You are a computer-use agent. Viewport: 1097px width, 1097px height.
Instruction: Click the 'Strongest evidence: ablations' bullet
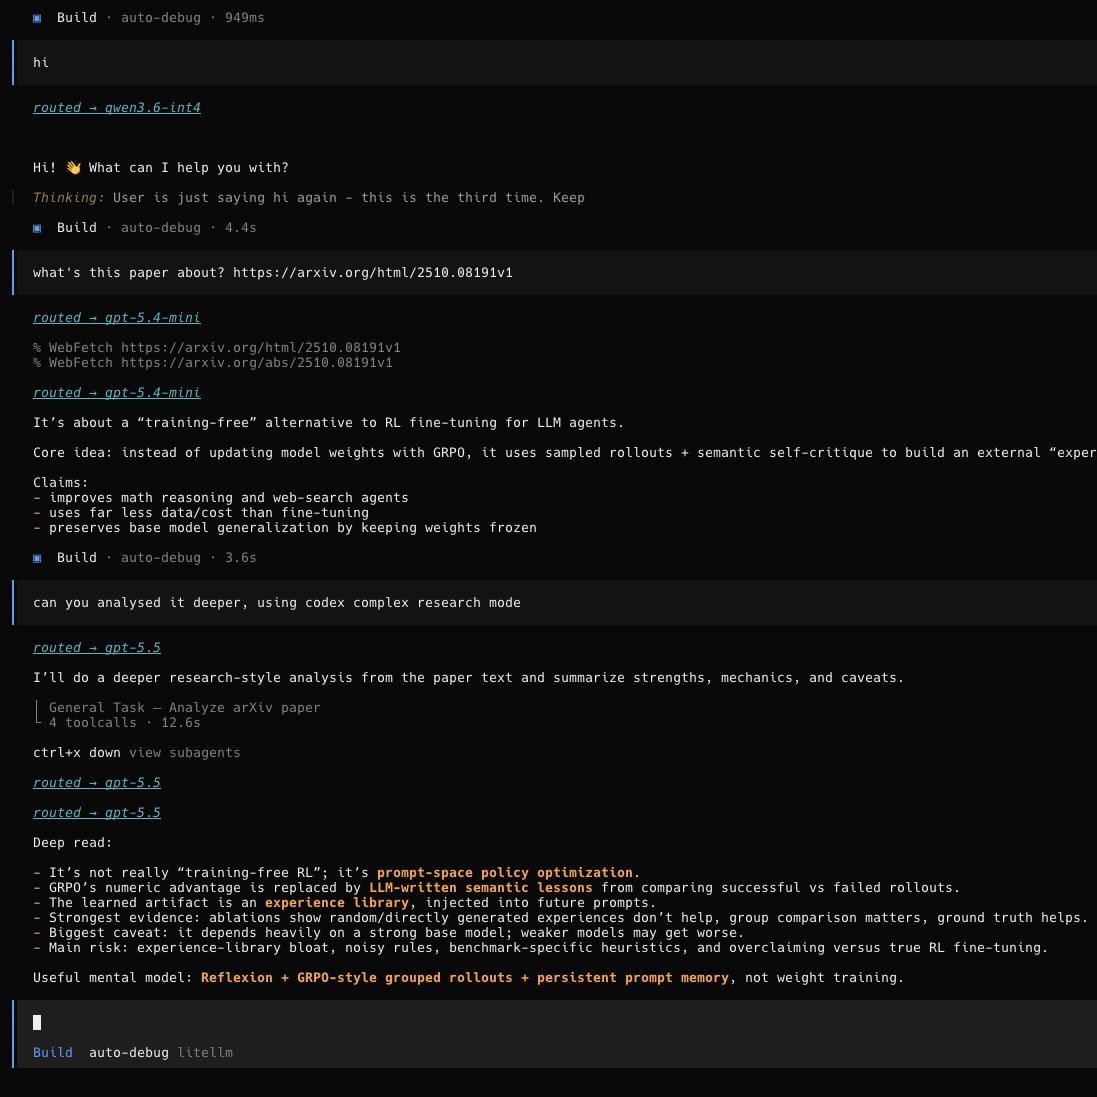560,917
